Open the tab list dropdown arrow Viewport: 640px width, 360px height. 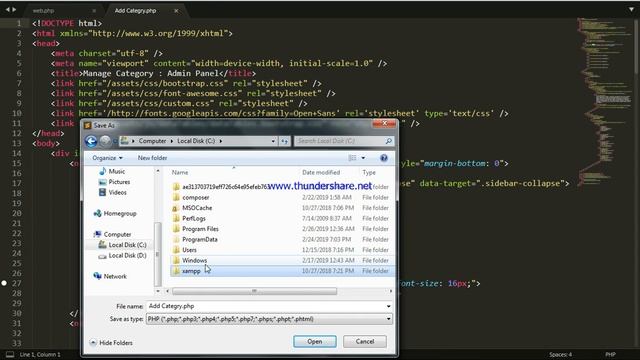point(631,9)
